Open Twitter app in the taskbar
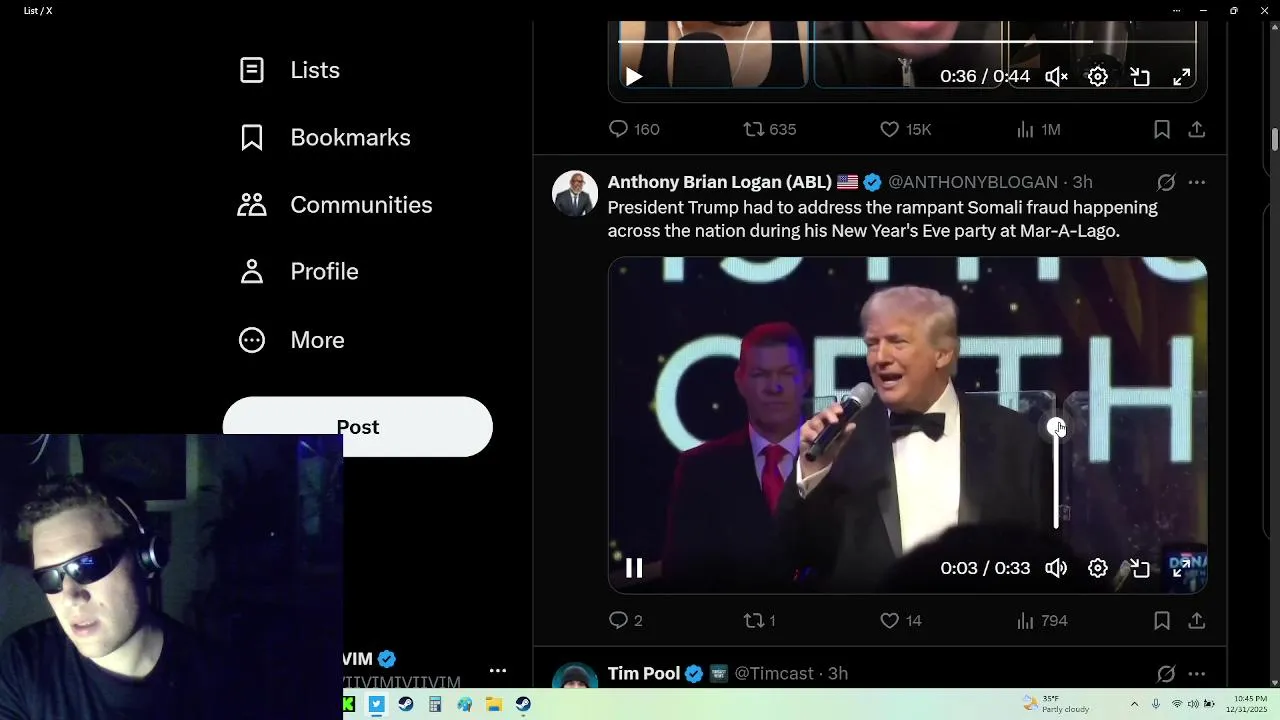The height and width of the screenshot is (720, 1280). pos(376,704)
